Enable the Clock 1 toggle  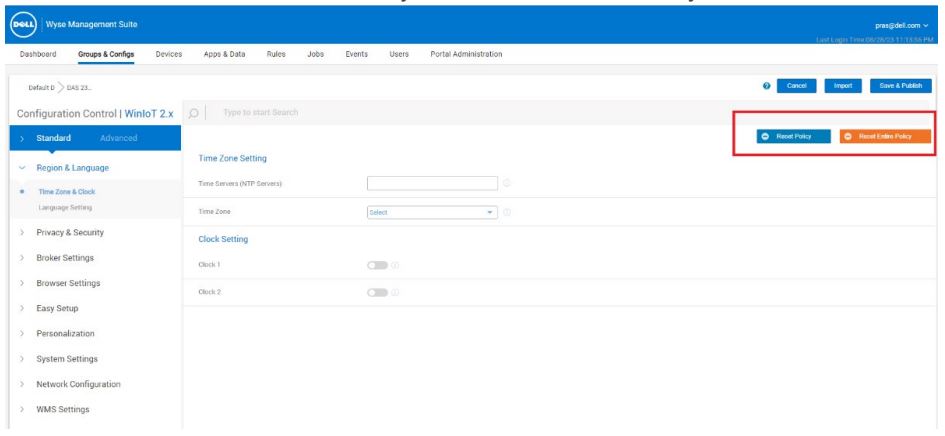(x=377, y=265)
